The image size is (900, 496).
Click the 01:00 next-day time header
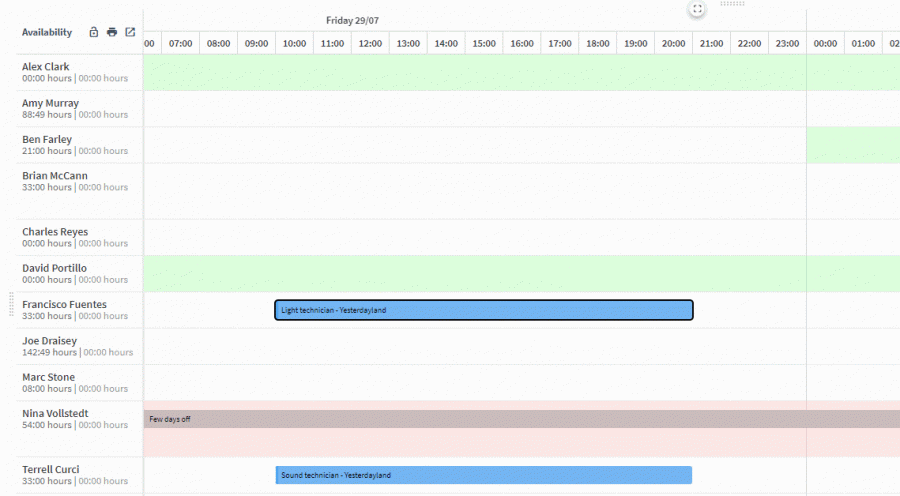pos(863,44)
